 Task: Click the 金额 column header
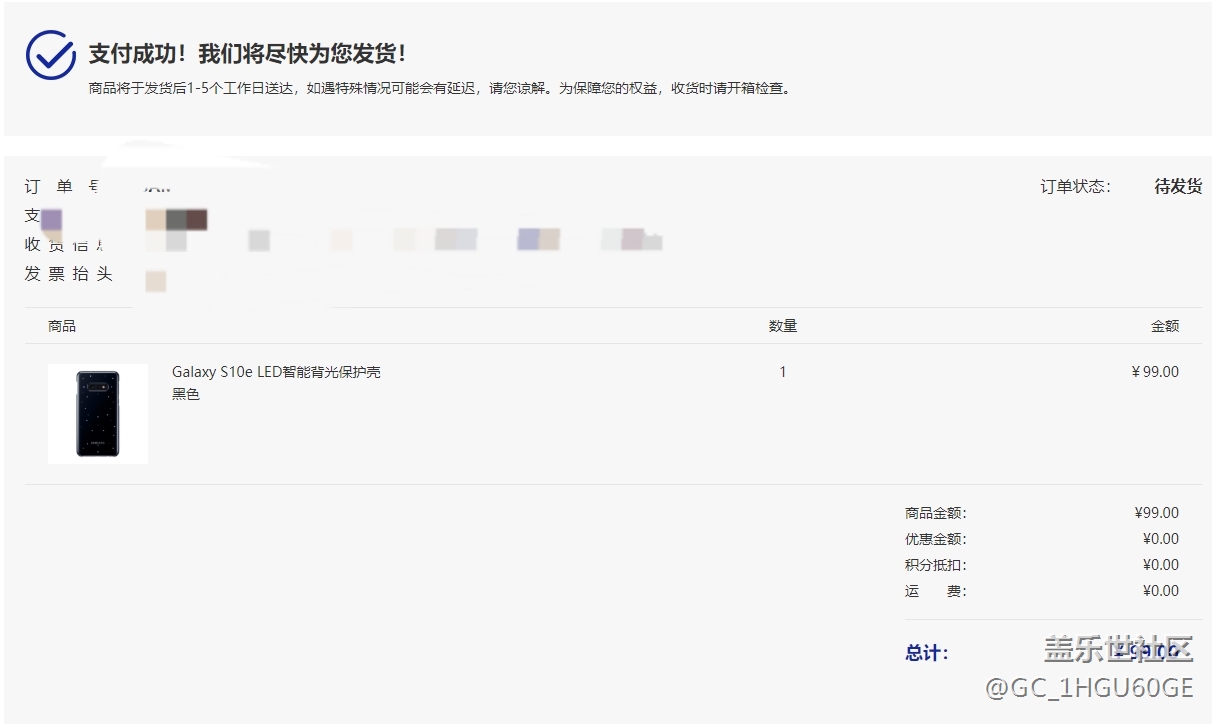pos(1164,326)
